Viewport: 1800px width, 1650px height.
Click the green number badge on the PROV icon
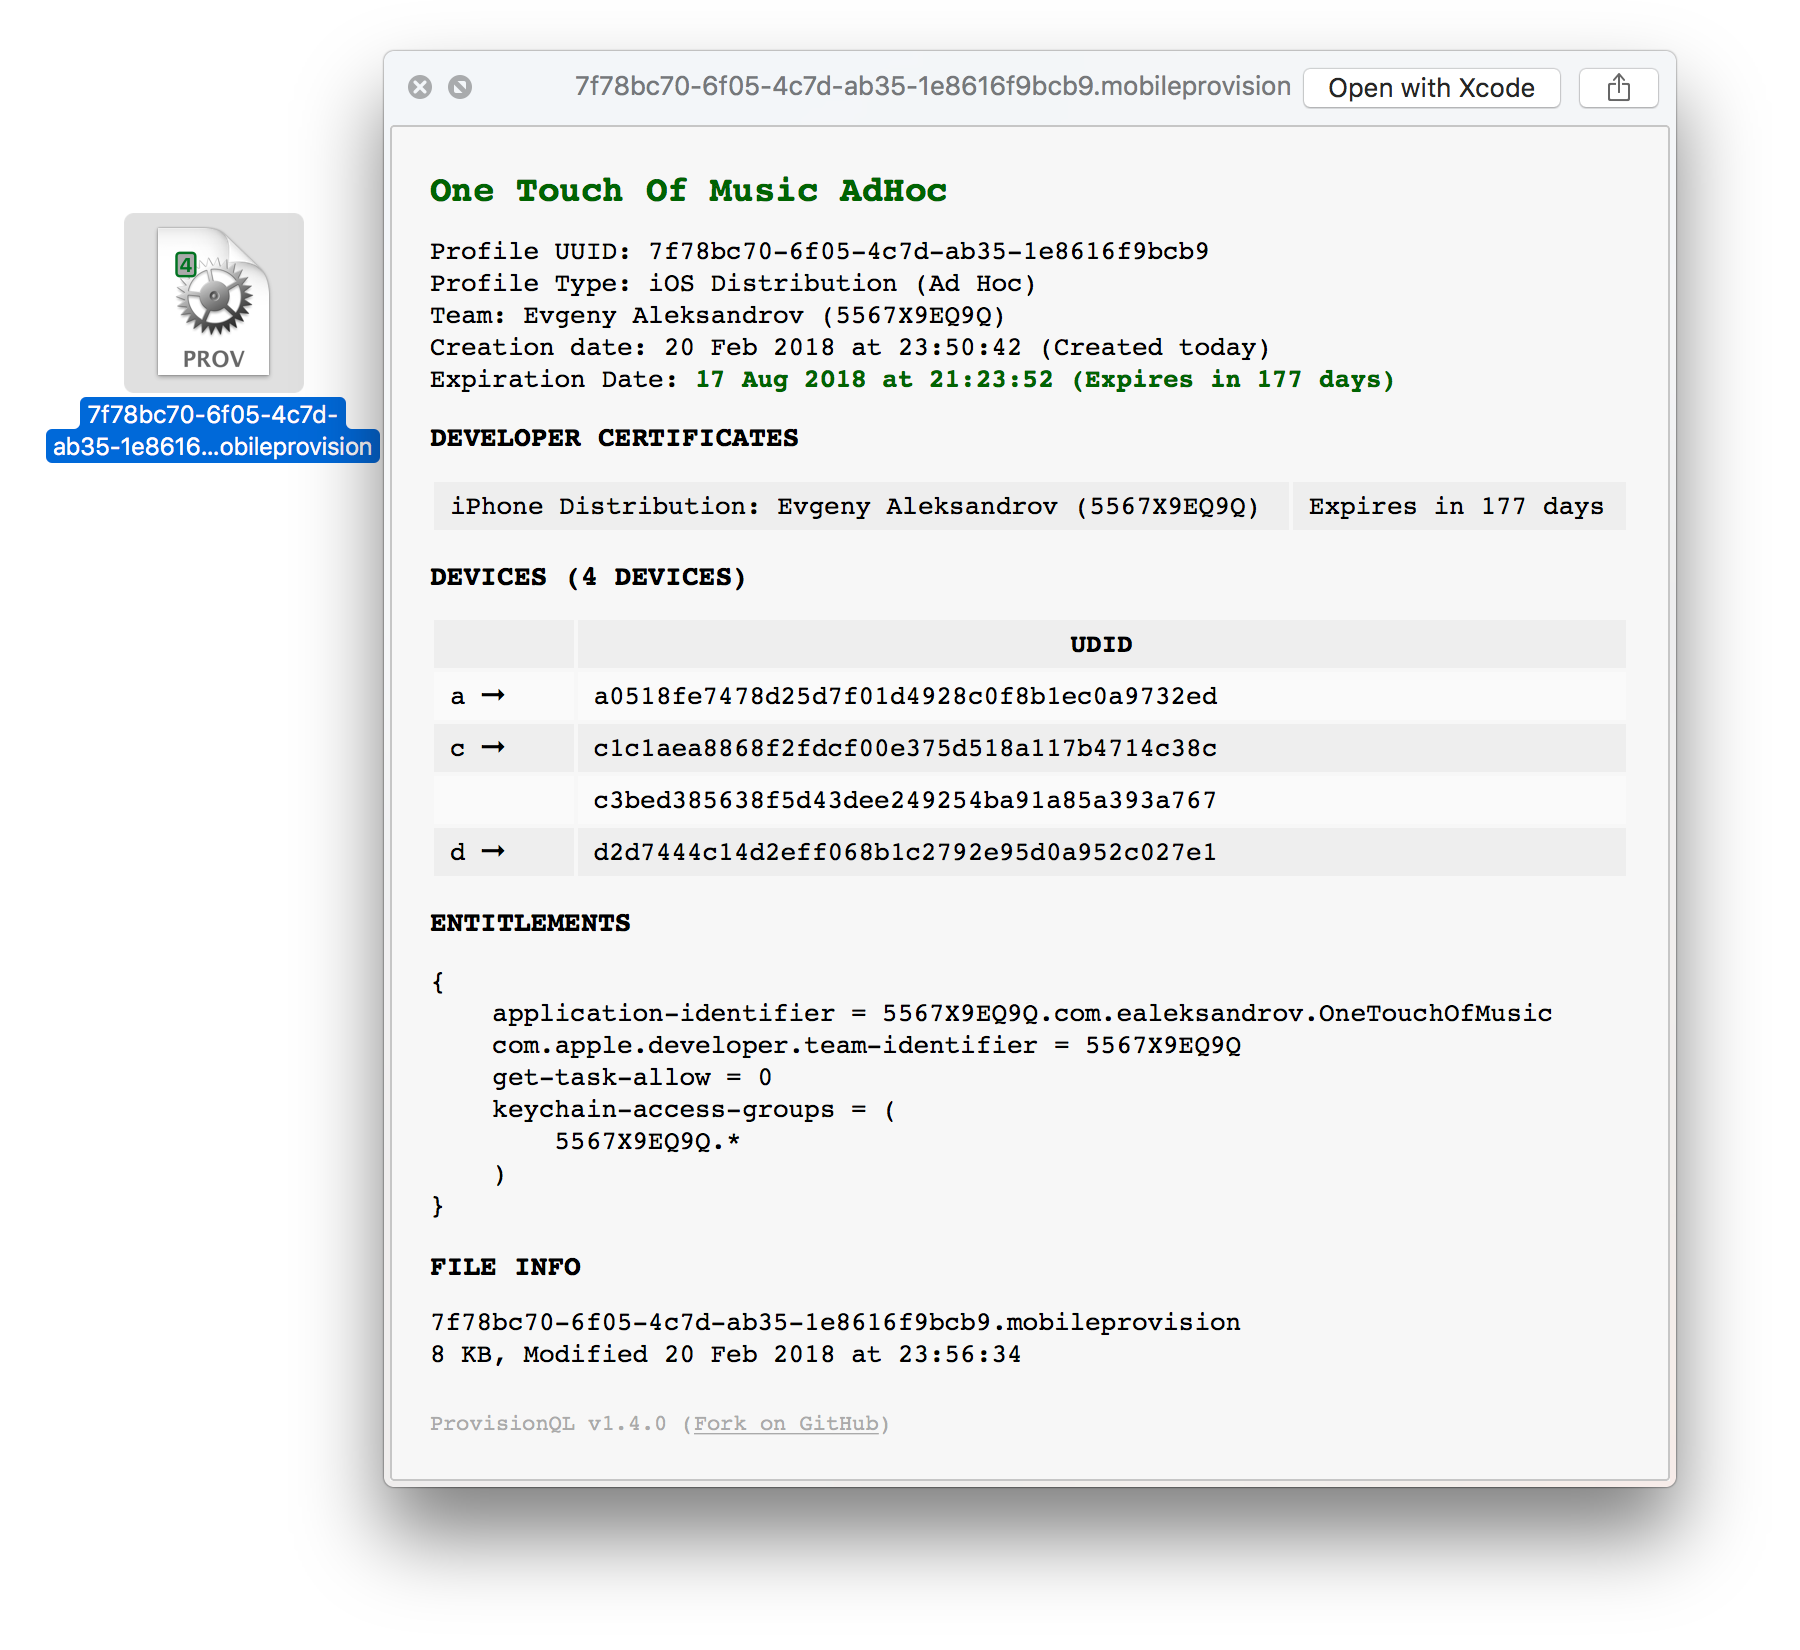tap(184, 264)
